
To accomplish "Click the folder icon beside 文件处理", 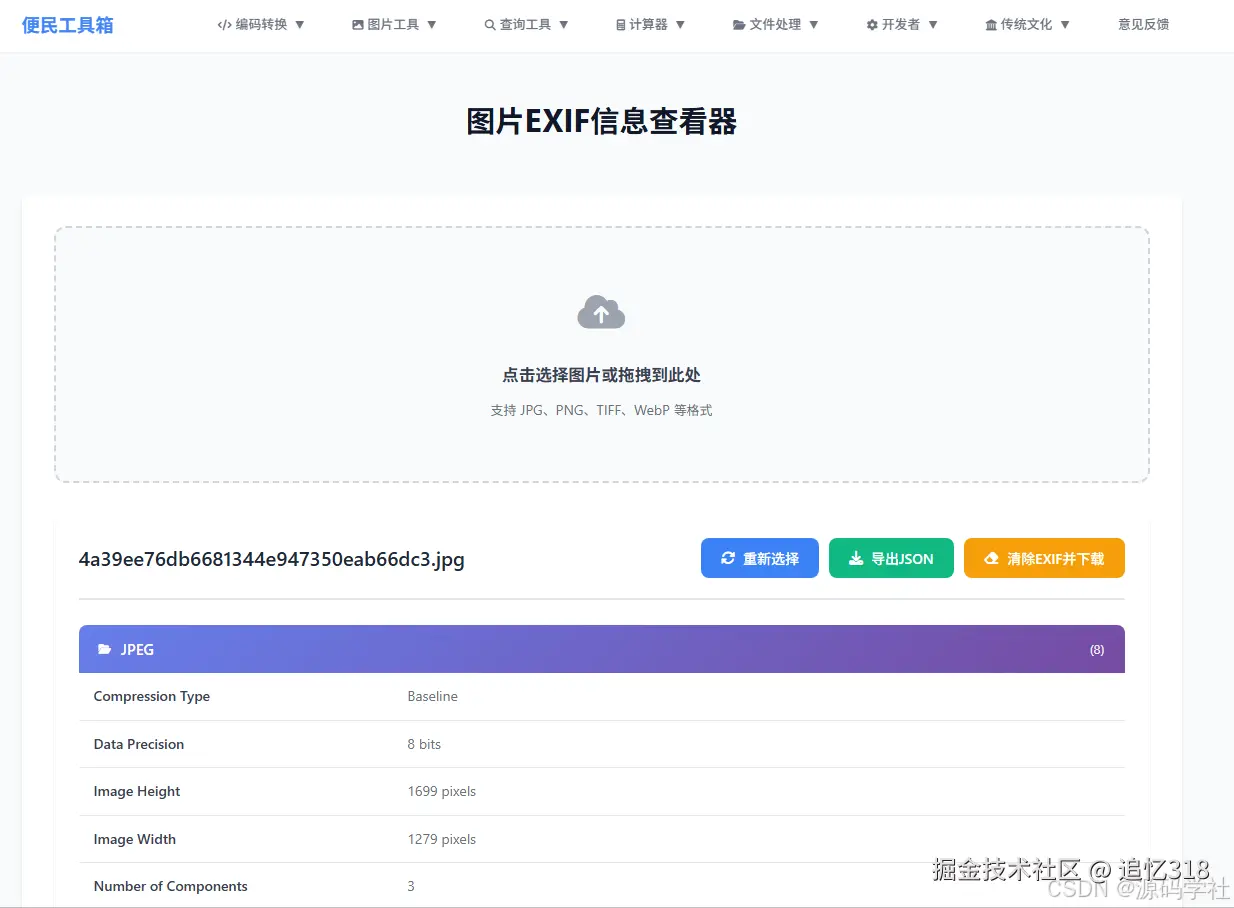I will tap(737, 24).
